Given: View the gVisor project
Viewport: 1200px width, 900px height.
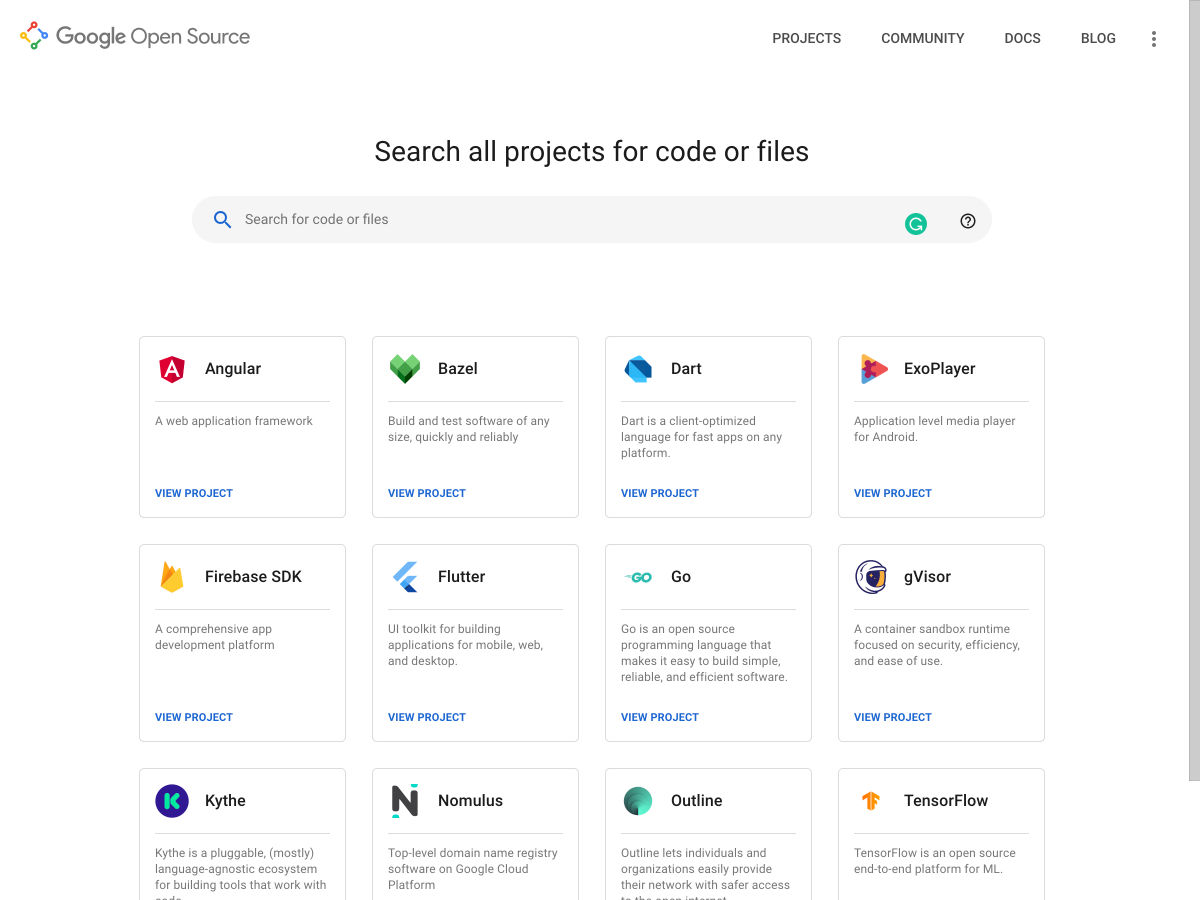Looking at the screenshot, I should tap(893, 717).
